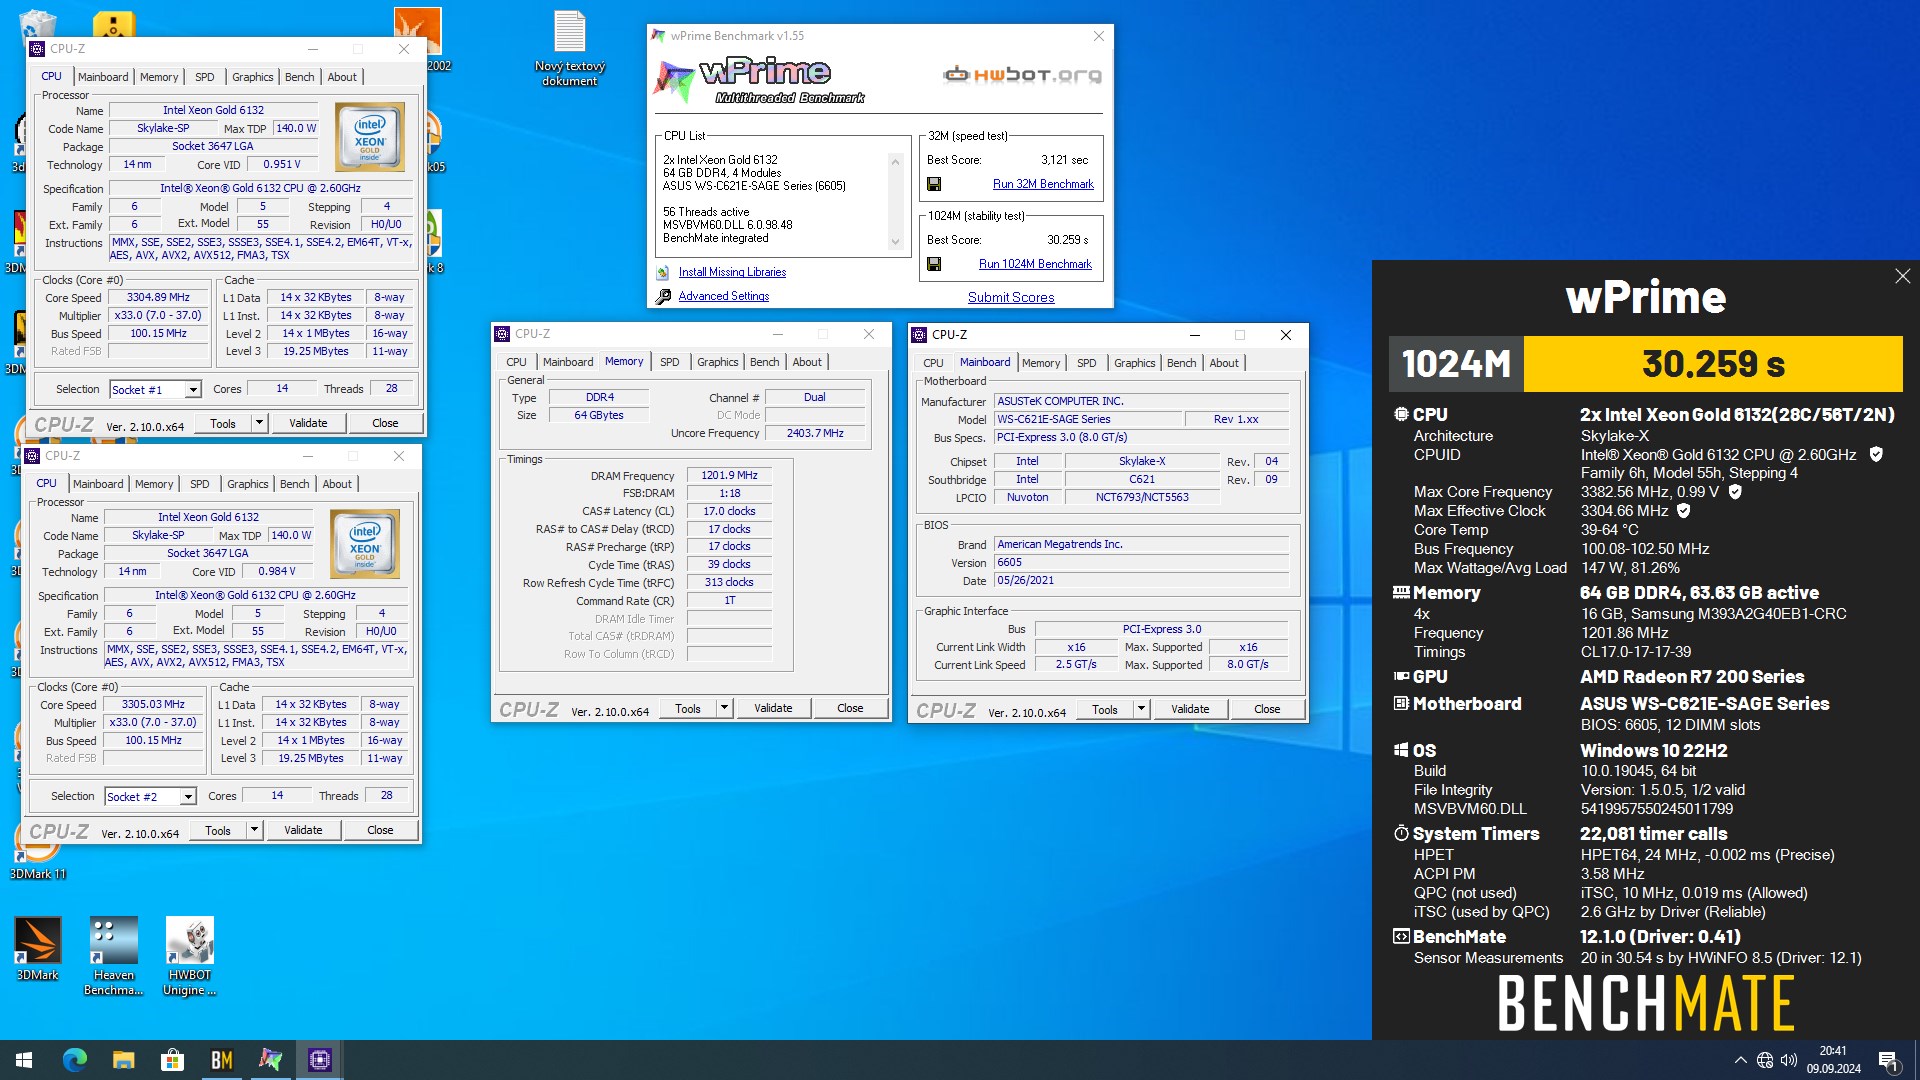Click the Install Missing Libraries link
This screenshot has width=1920, height=1080.
[732, 272]
